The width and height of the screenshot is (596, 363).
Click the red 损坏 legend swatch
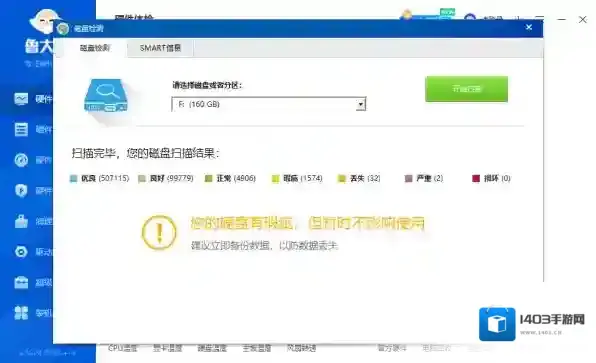tap(476, 178)
